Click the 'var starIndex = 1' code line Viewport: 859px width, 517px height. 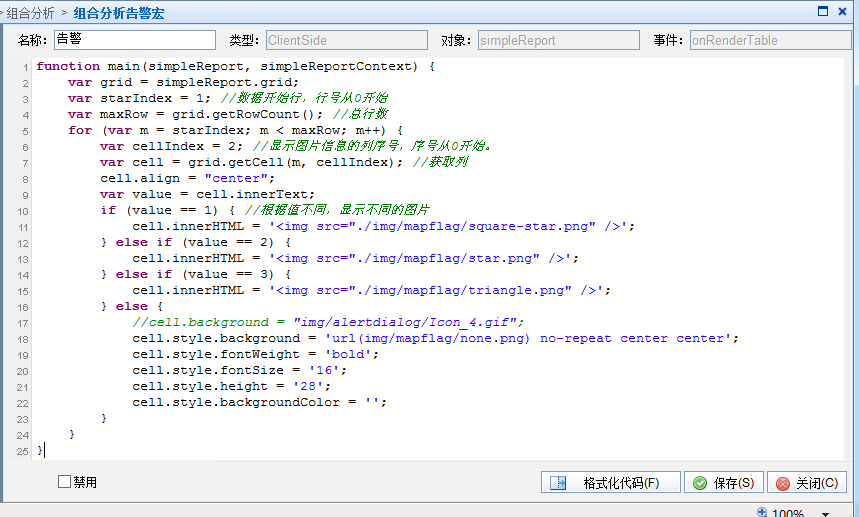228,98
